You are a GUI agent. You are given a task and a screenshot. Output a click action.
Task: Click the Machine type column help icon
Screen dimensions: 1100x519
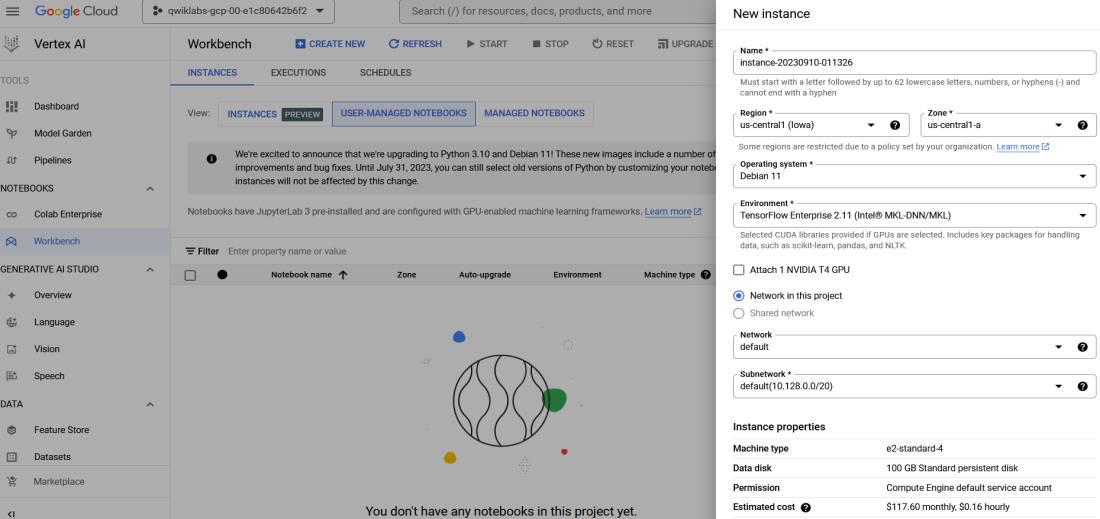point(706,275)
